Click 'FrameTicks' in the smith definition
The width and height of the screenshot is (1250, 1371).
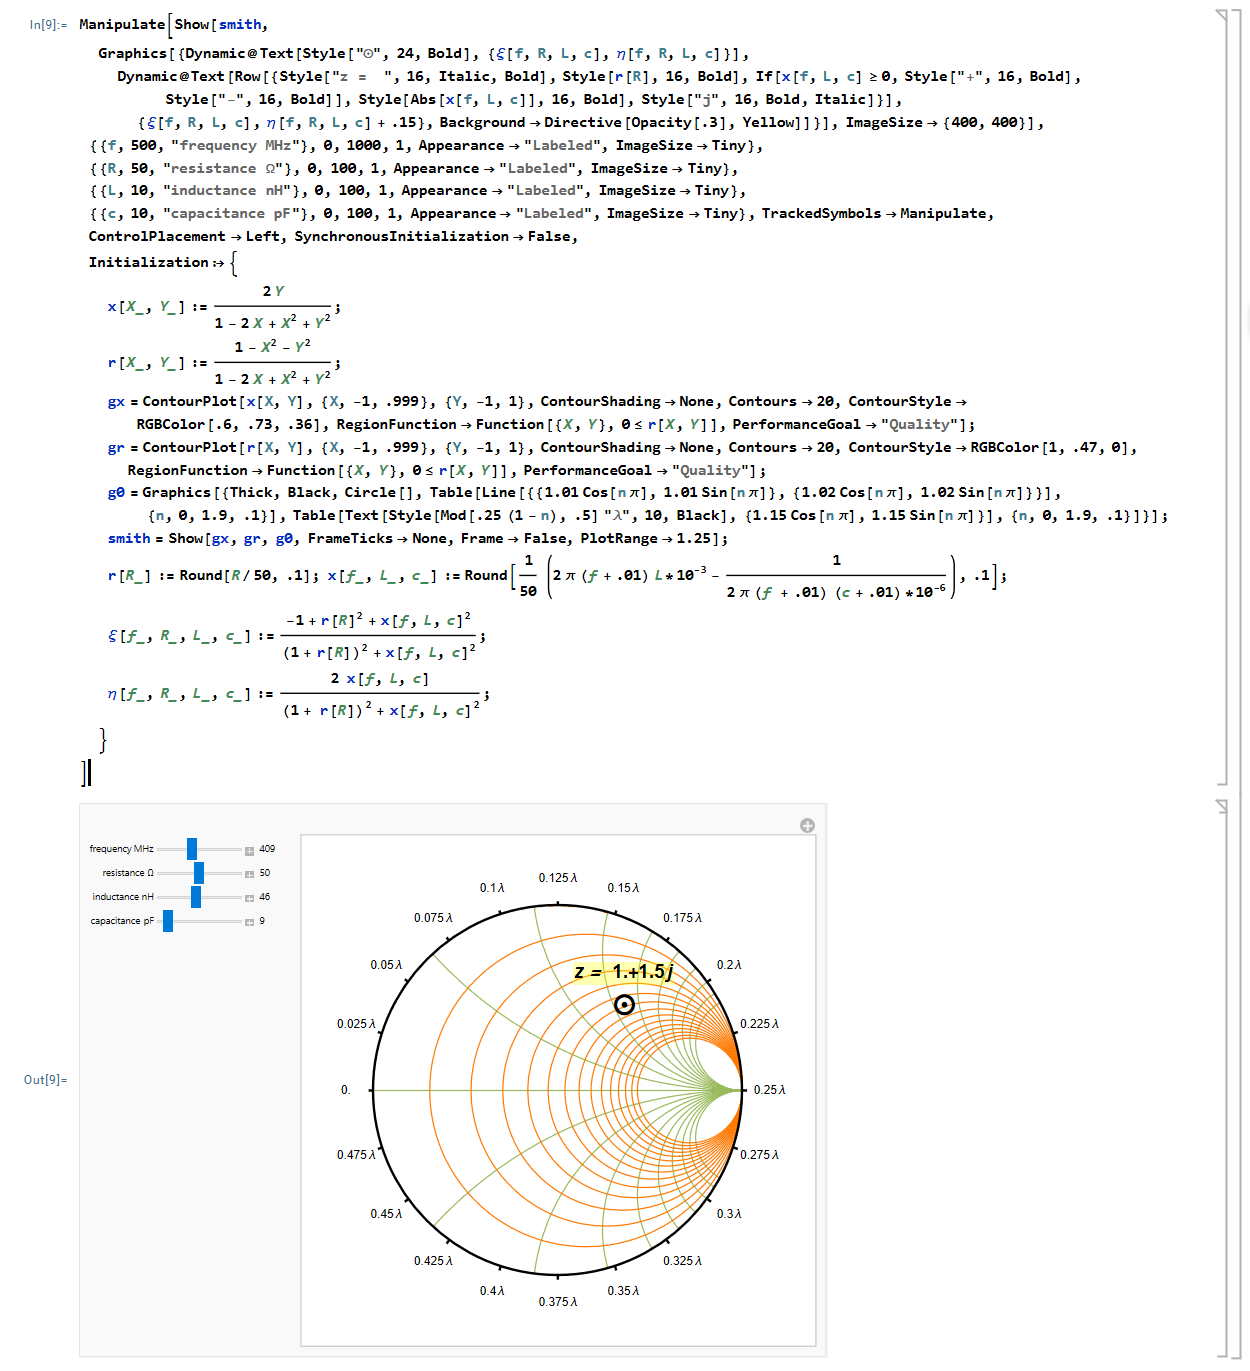point(350,539)
